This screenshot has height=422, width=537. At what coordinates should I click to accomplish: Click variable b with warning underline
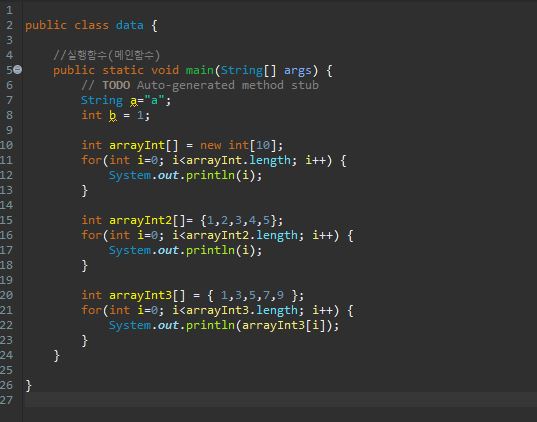click(x=113, y=115)
